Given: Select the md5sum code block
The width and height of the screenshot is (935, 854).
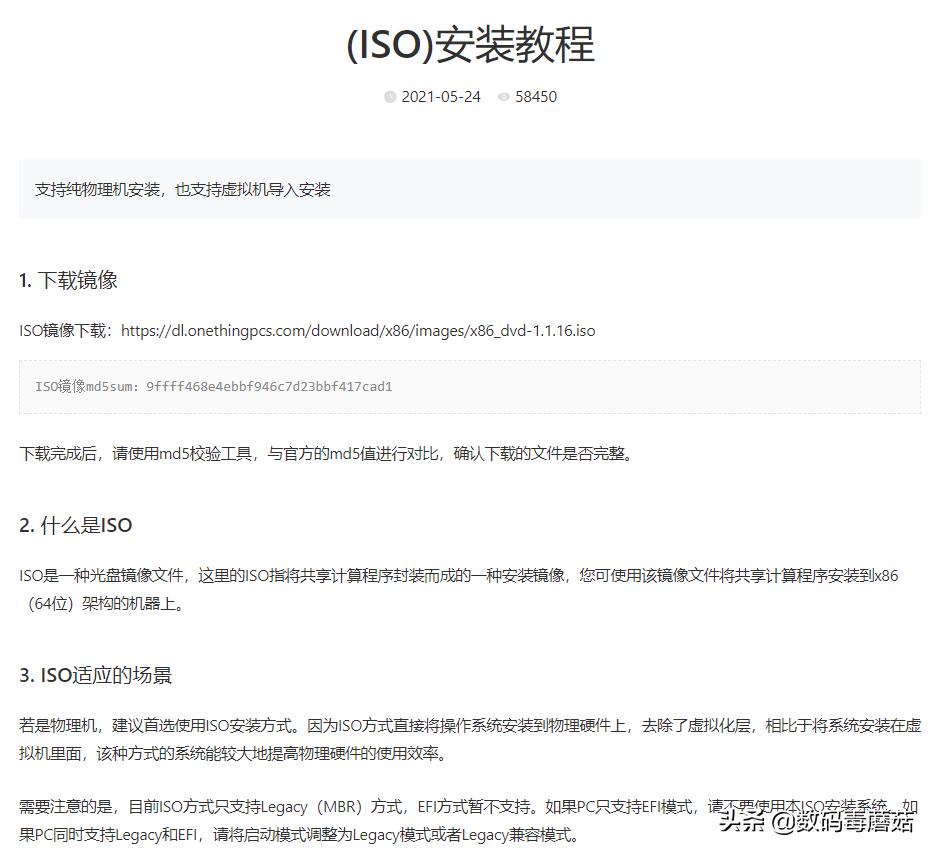Looking at the screenshot, I should coord(468,387).
